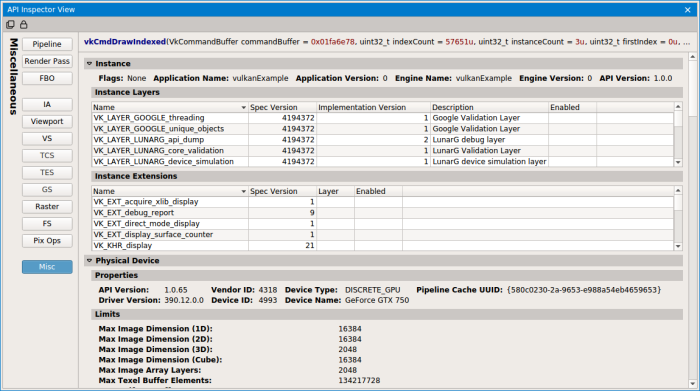Select the FS shader stage
This screenshot has width=700, height=391.
[47, 224]
